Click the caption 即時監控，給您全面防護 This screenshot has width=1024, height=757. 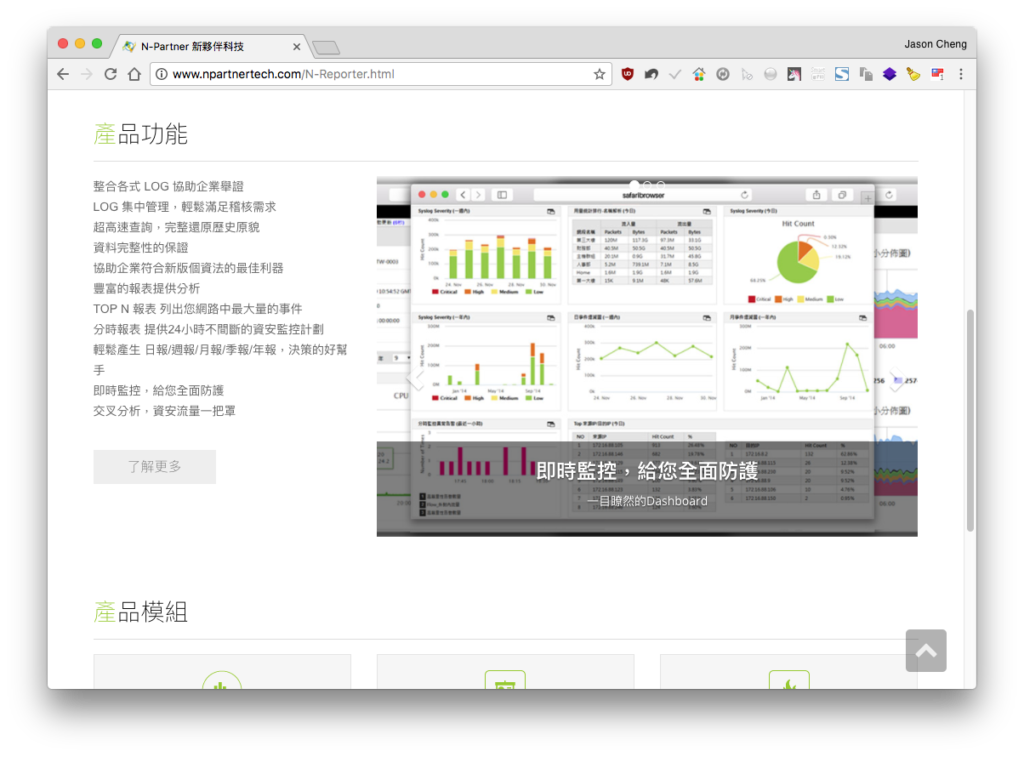[647, 470]
